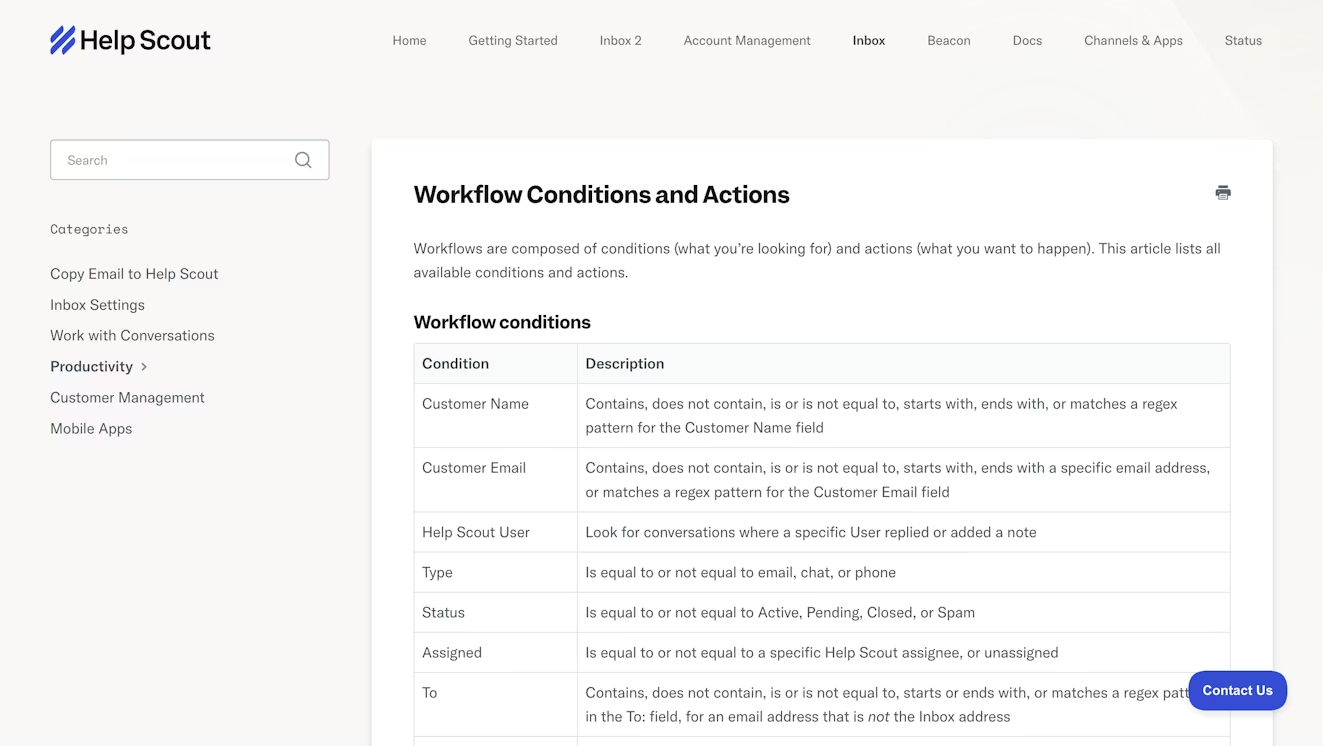
Task: Expand the Productivity category chevron
Action: click(144, 367)
